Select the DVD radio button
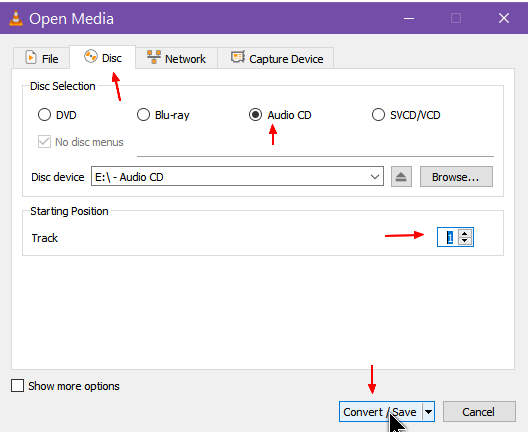The height and width of the screenshot is (432, 528). click(x=44, y=115)
